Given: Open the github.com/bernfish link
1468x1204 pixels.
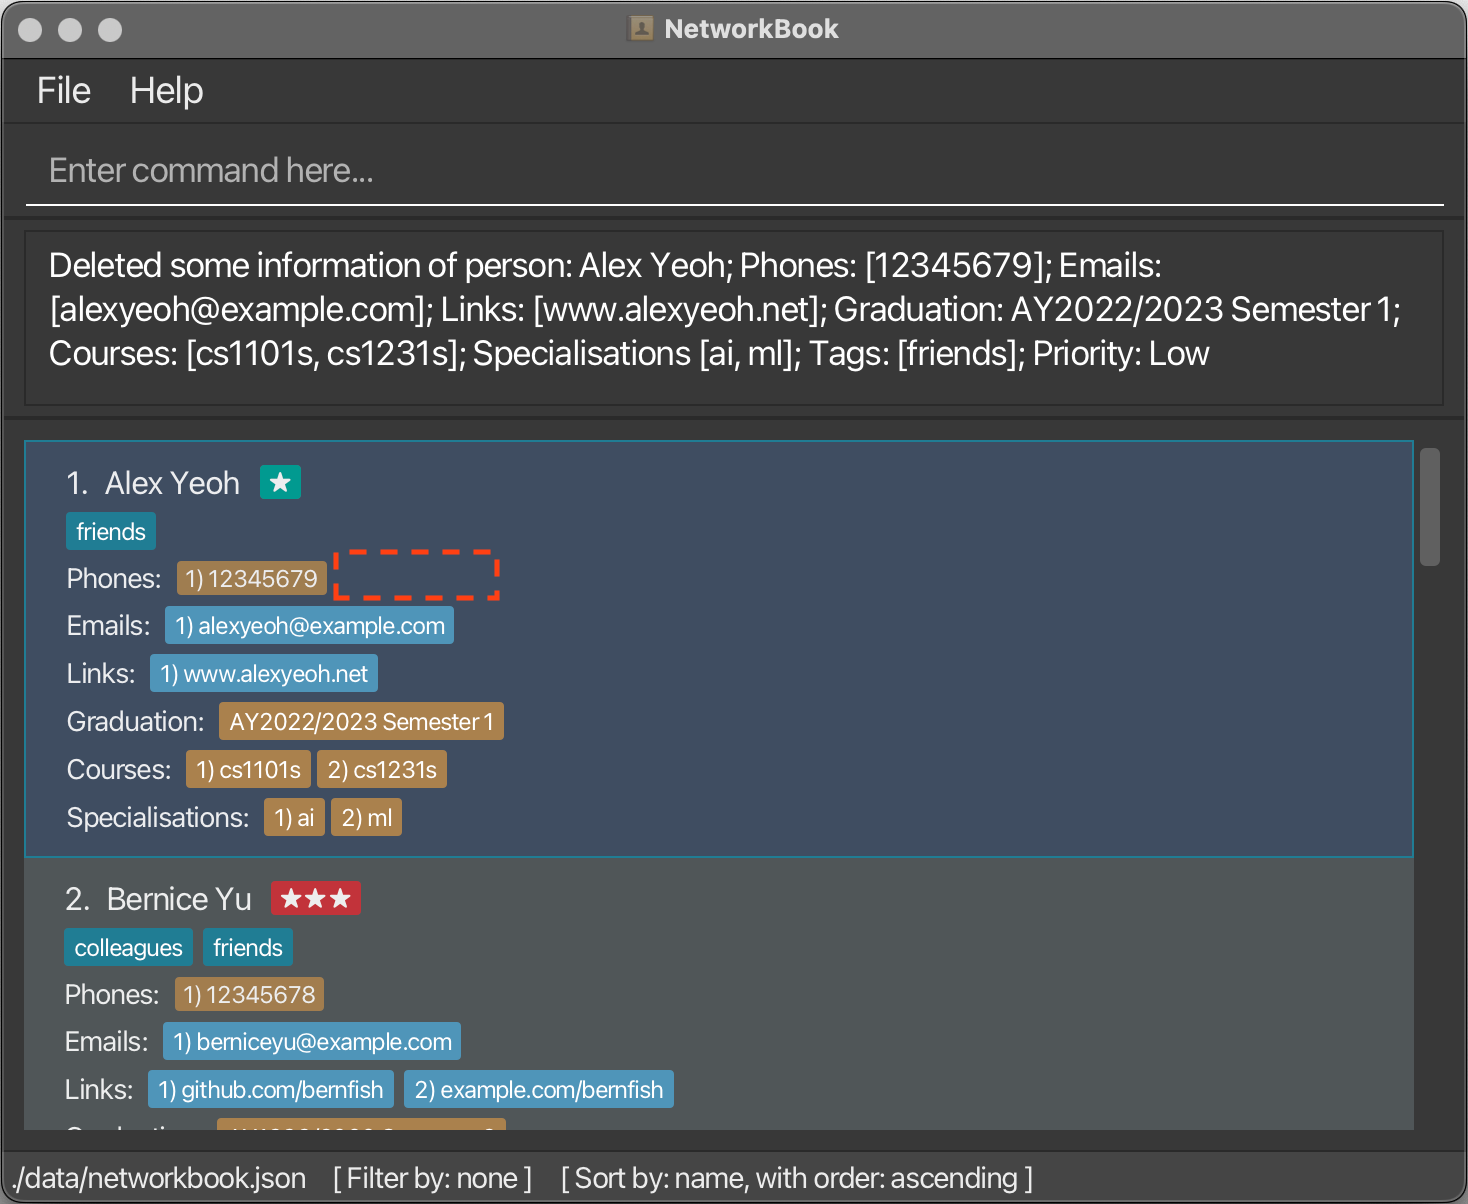Looking at the screenshot, I should point(271,1090).
